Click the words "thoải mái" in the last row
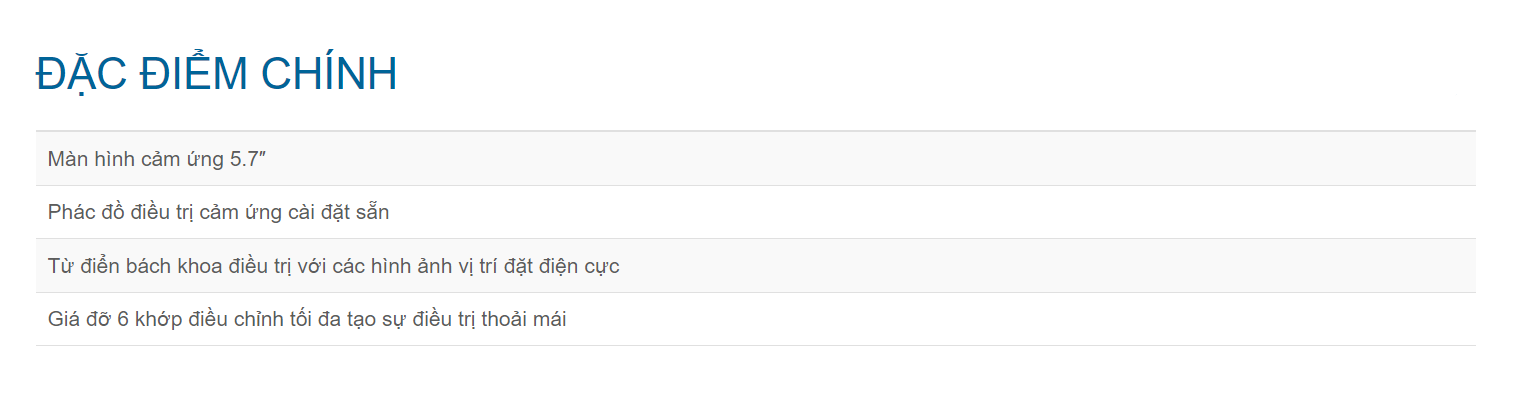 pyautogui.click(x=523, y=320)
